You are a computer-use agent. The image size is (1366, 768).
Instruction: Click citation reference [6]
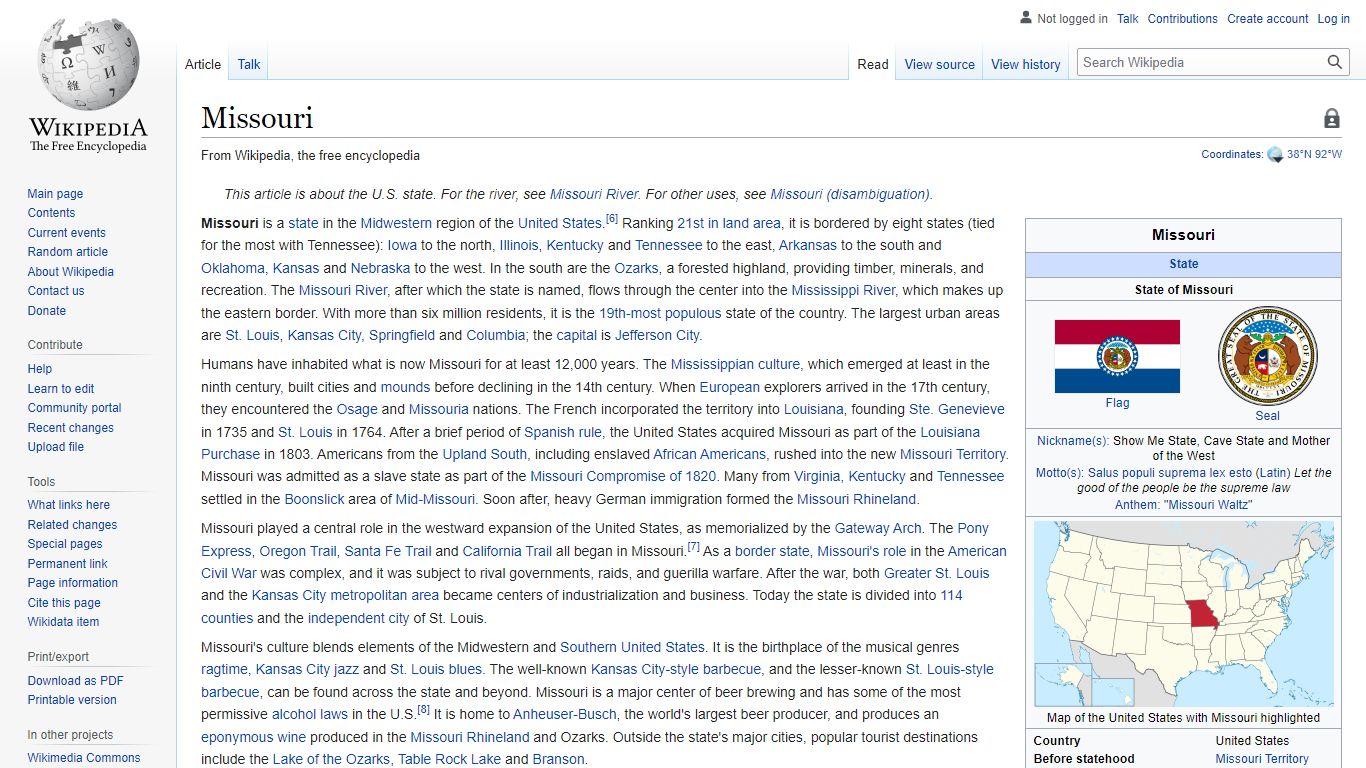[x=612, y=219]
